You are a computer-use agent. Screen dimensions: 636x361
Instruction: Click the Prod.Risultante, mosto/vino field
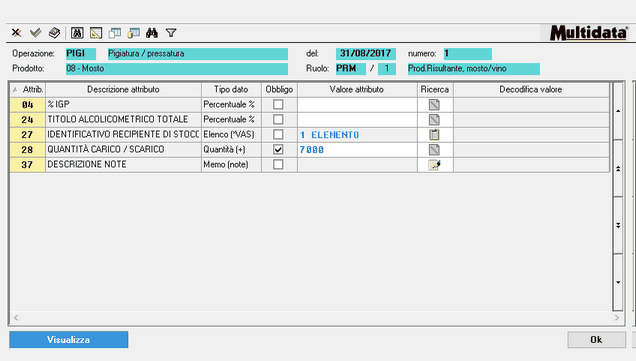pos(473,69)
